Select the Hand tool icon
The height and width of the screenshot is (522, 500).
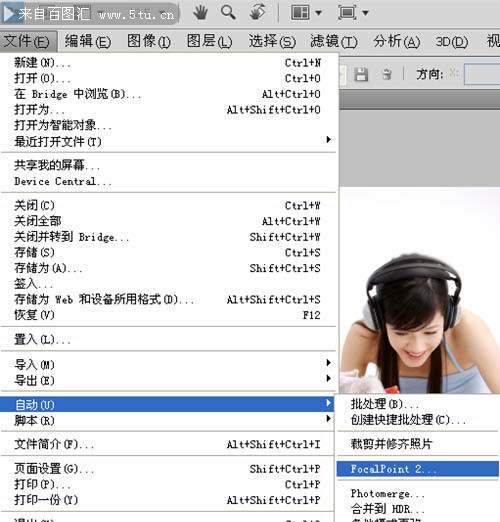(x=200, y=13)
